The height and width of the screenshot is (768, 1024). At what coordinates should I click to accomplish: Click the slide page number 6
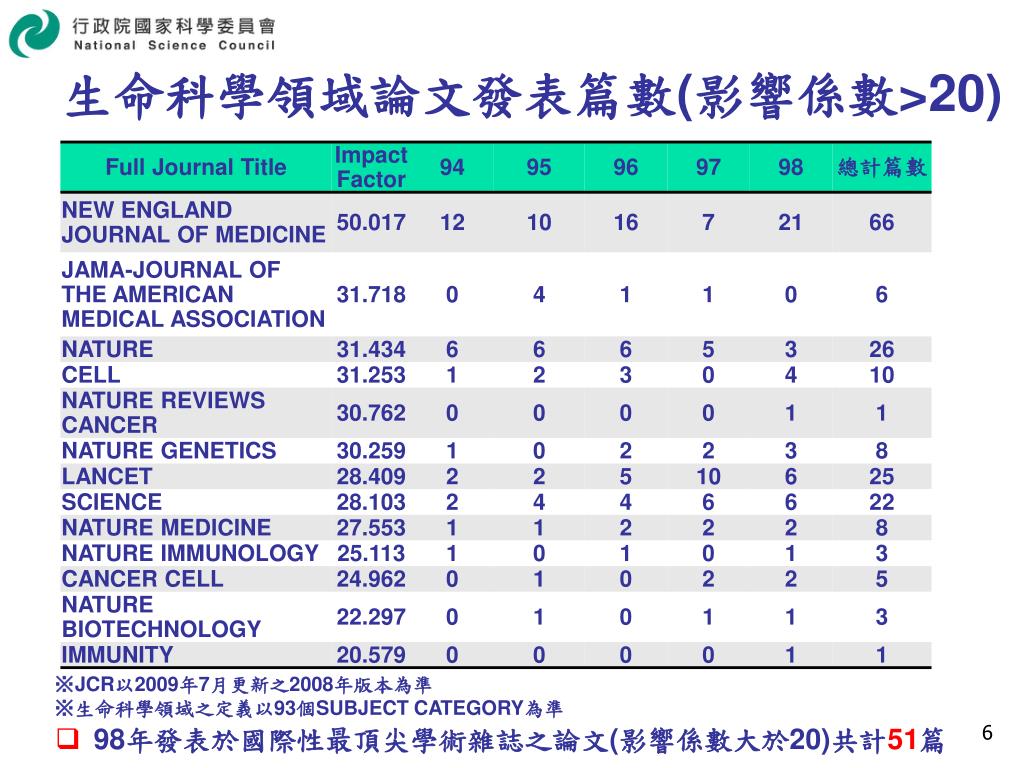[987, 733]
